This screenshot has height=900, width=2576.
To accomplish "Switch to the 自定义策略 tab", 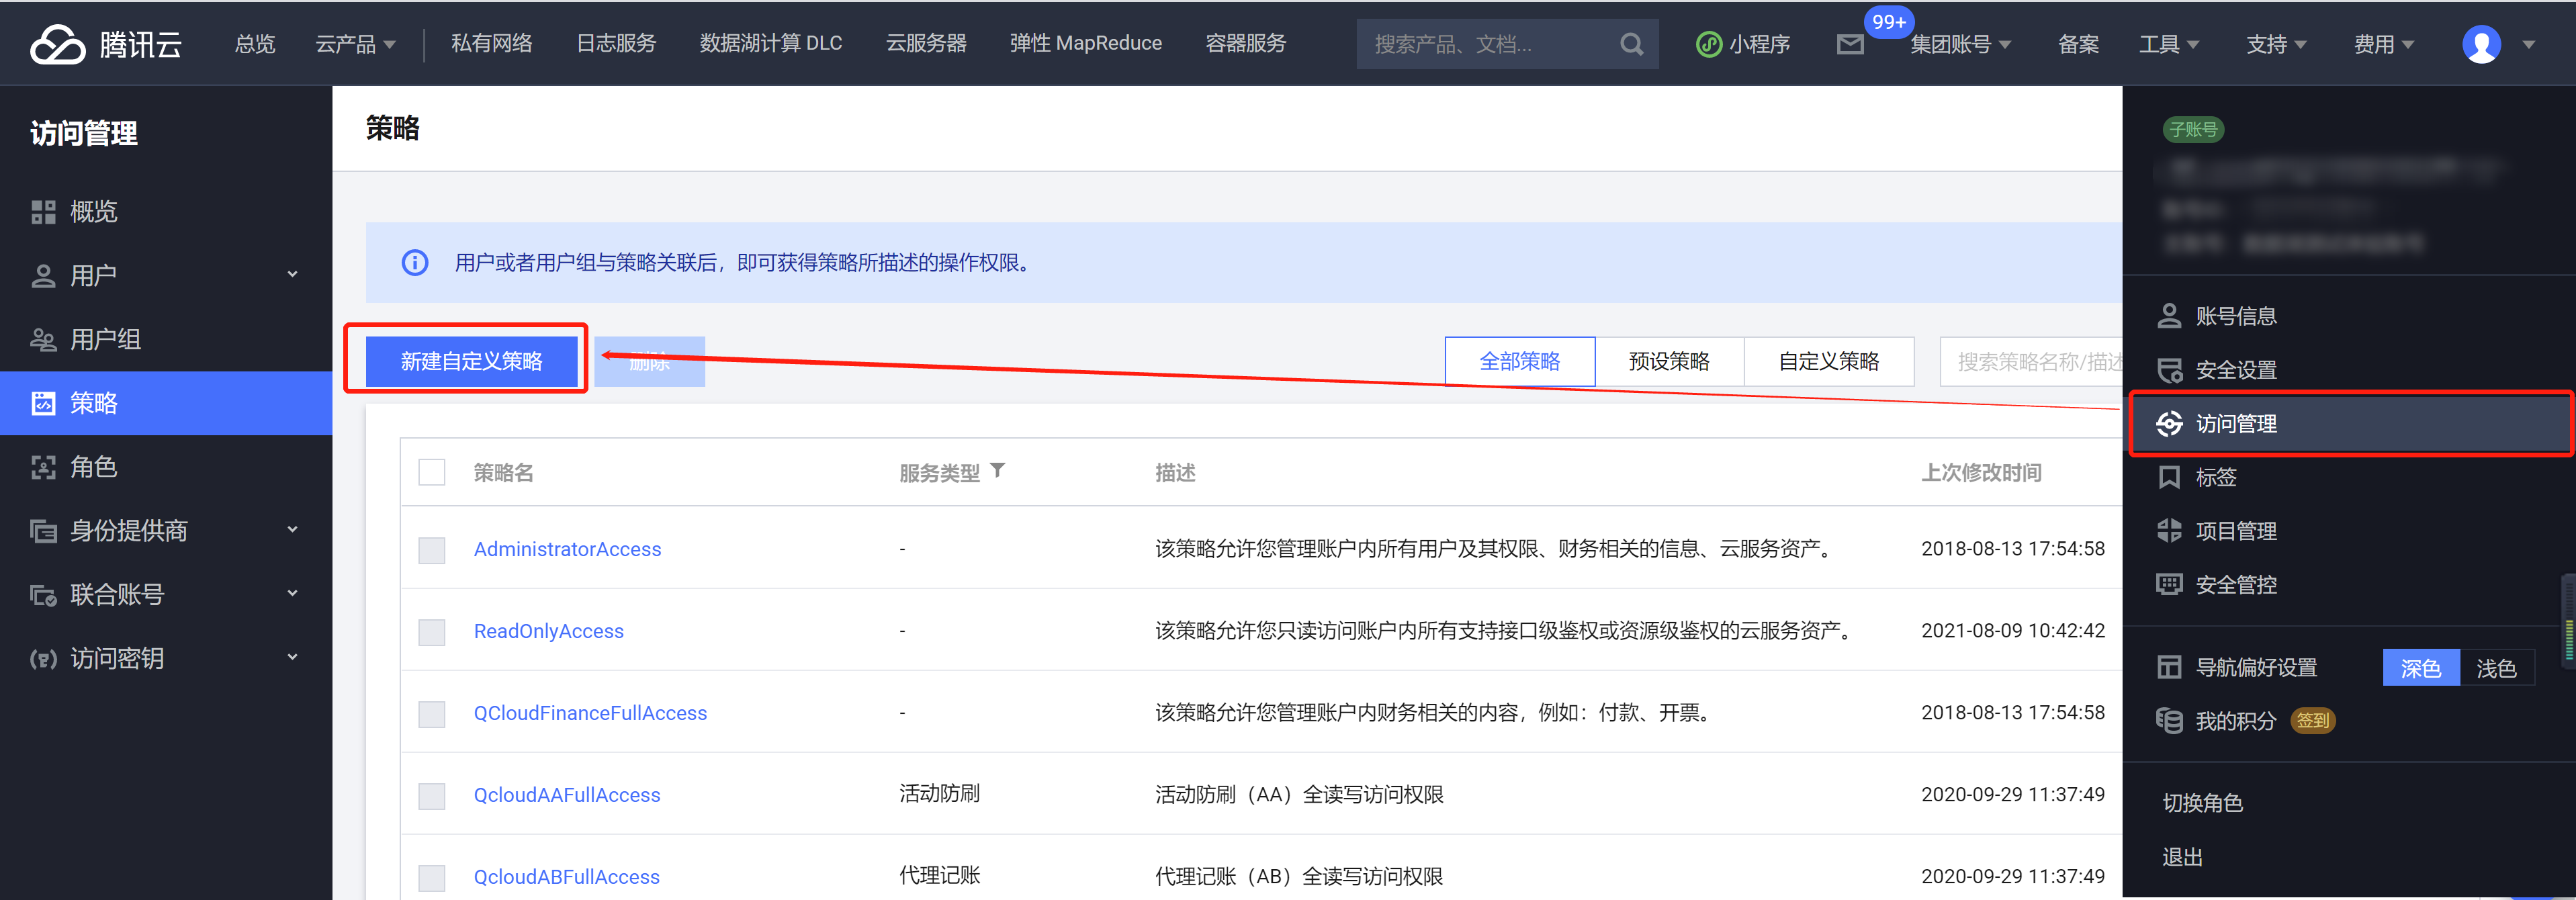I will point(1828,361).
